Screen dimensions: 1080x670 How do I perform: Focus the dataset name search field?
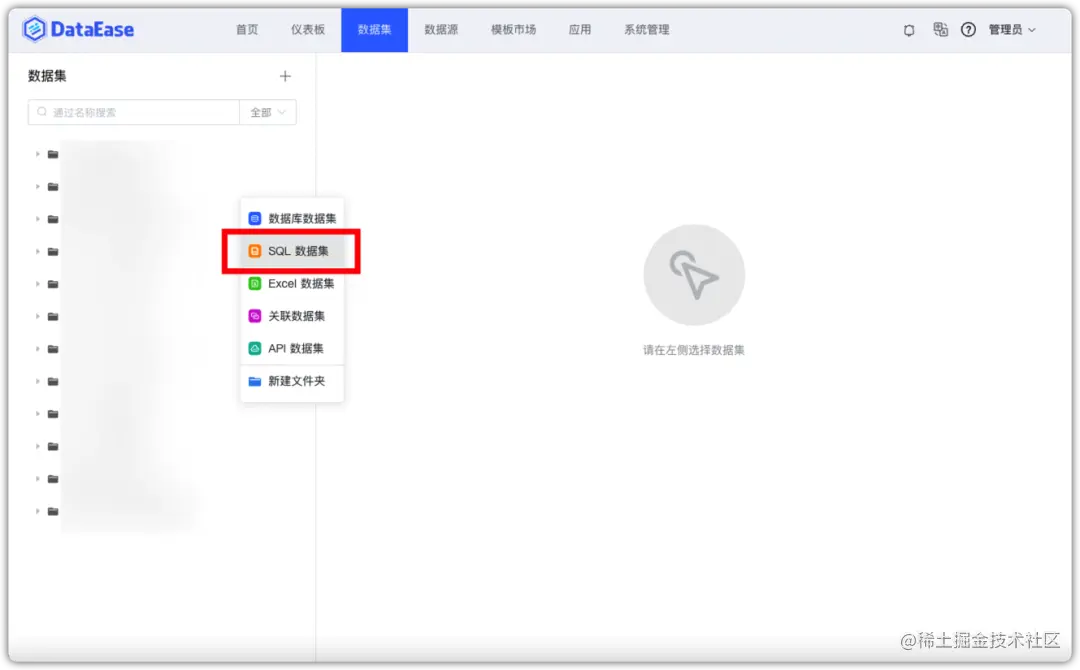(134, 112)
